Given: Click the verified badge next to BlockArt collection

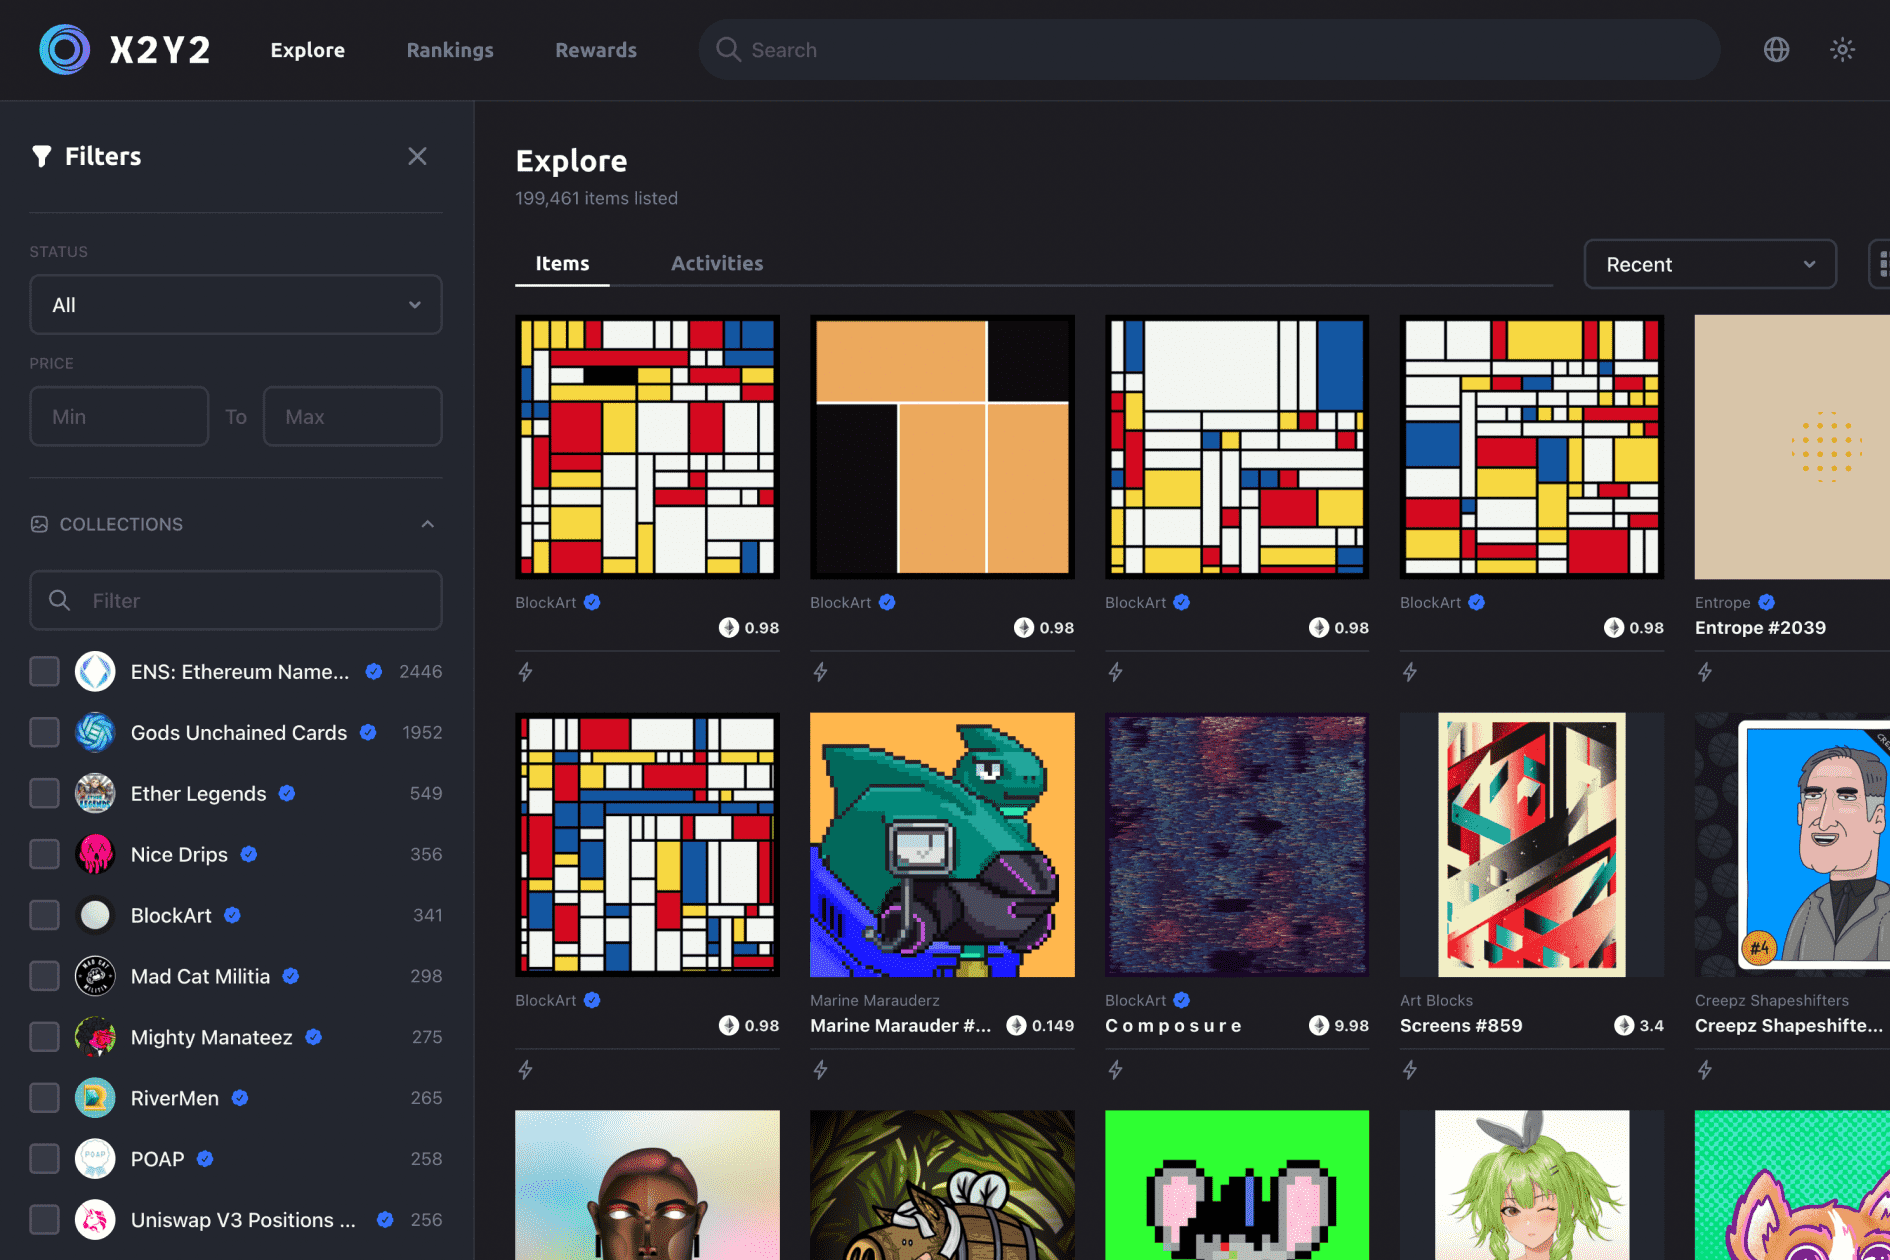Looking at the screenshot, I should [231, 915].
